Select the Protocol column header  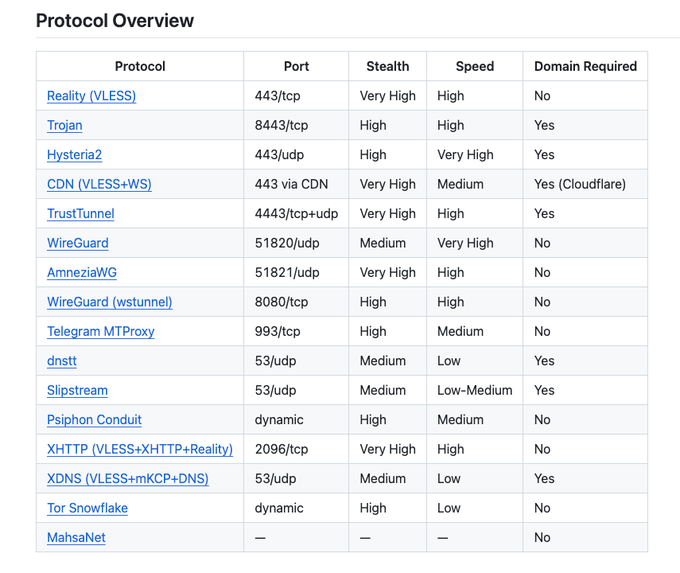[x=140, y=66]
